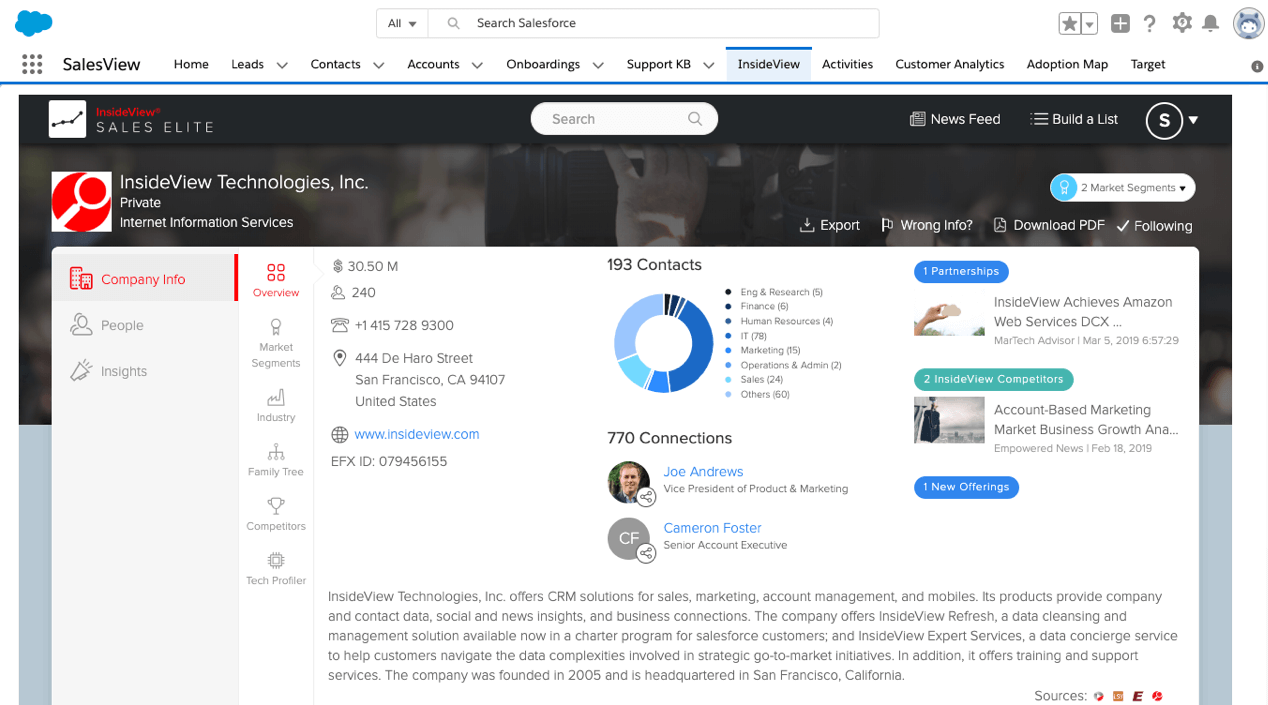Click the share icon on Cameron Foster's avatar

pos(646,553)
